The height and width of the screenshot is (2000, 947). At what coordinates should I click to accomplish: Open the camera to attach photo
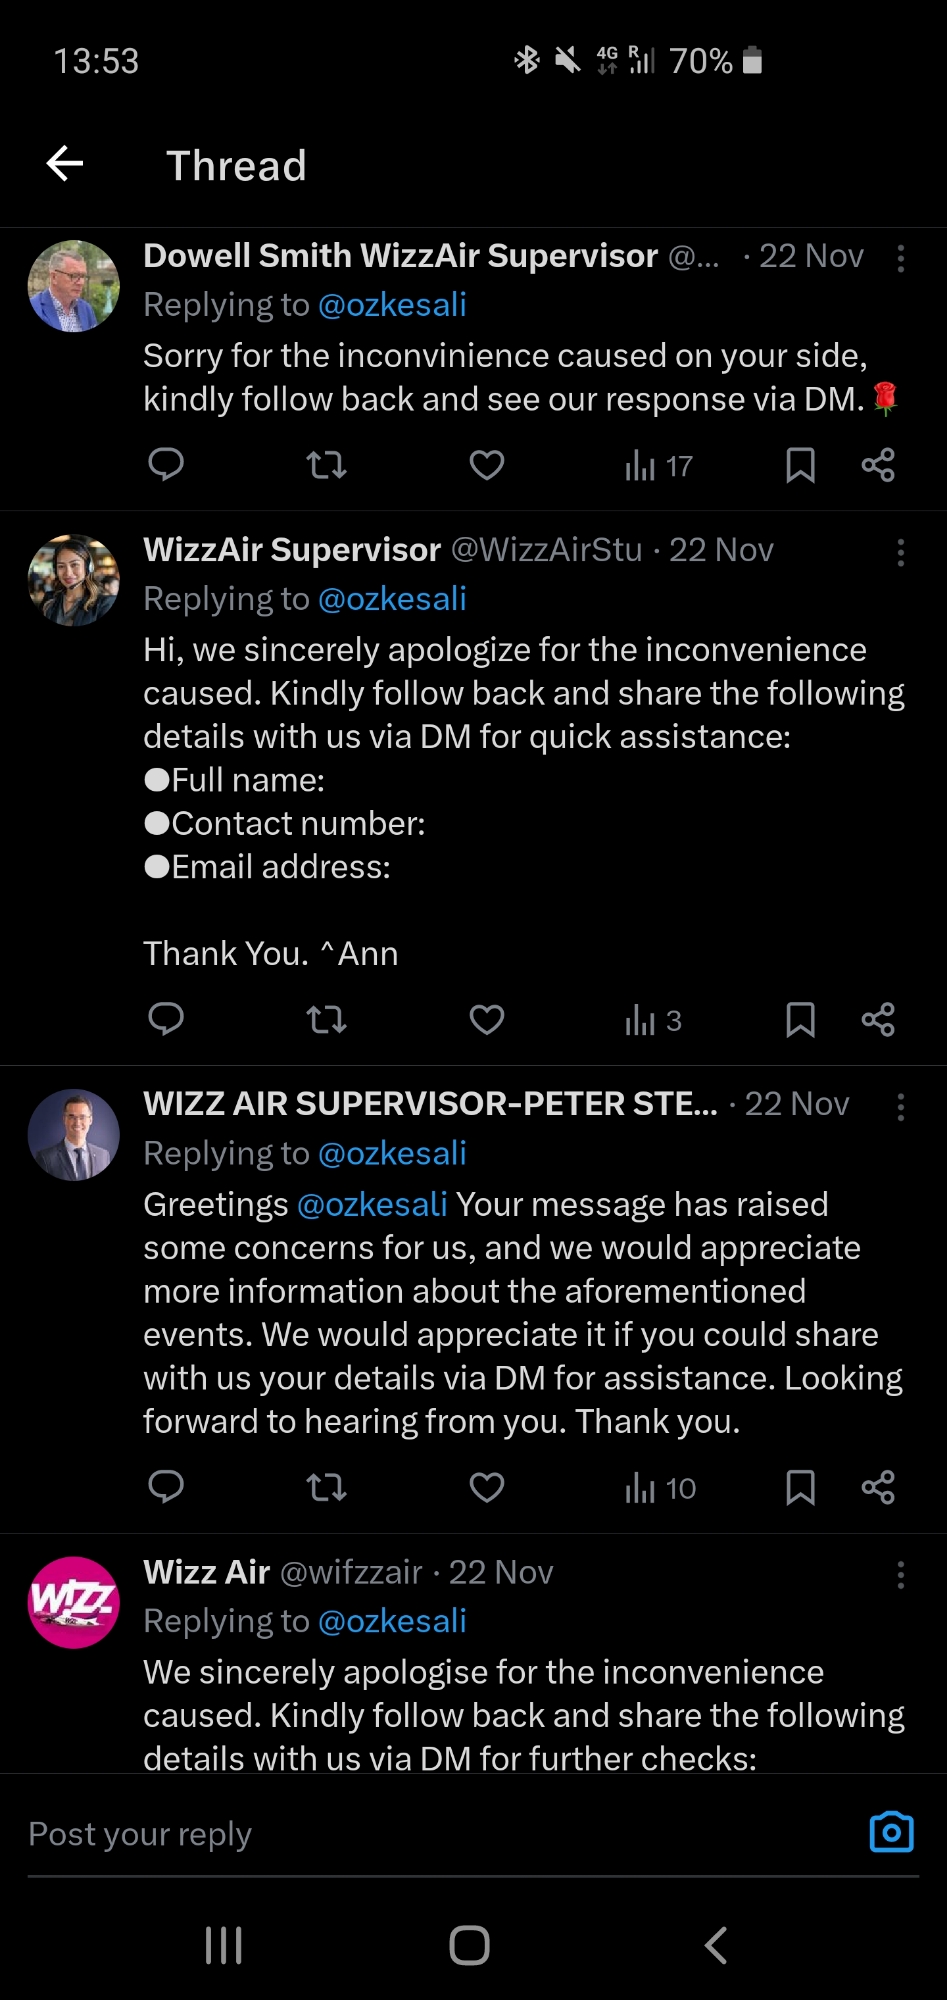click(891, 1832)
